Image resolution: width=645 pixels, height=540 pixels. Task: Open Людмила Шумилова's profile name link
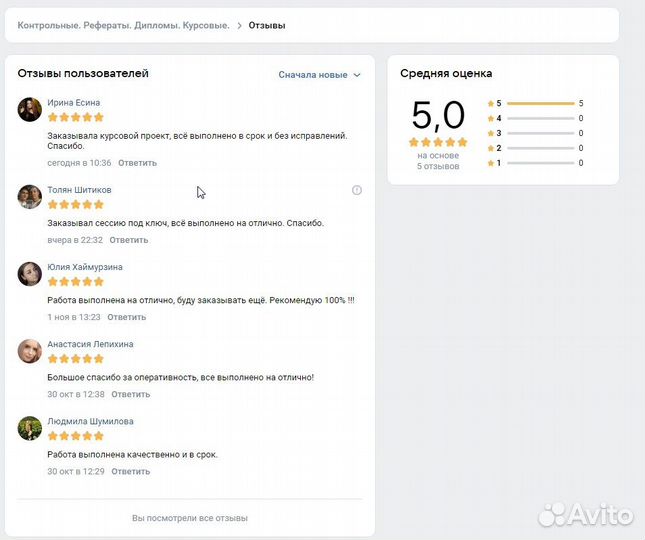(x=90, y=422)
